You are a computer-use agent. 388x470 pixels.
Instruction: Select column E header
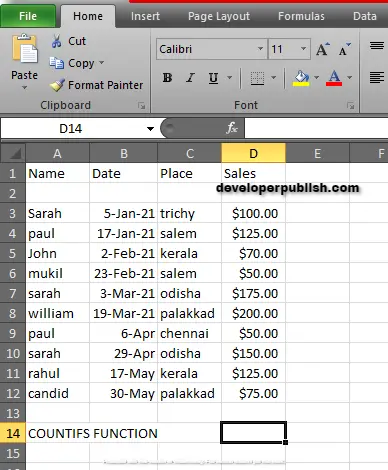click(x=317, y=154)
